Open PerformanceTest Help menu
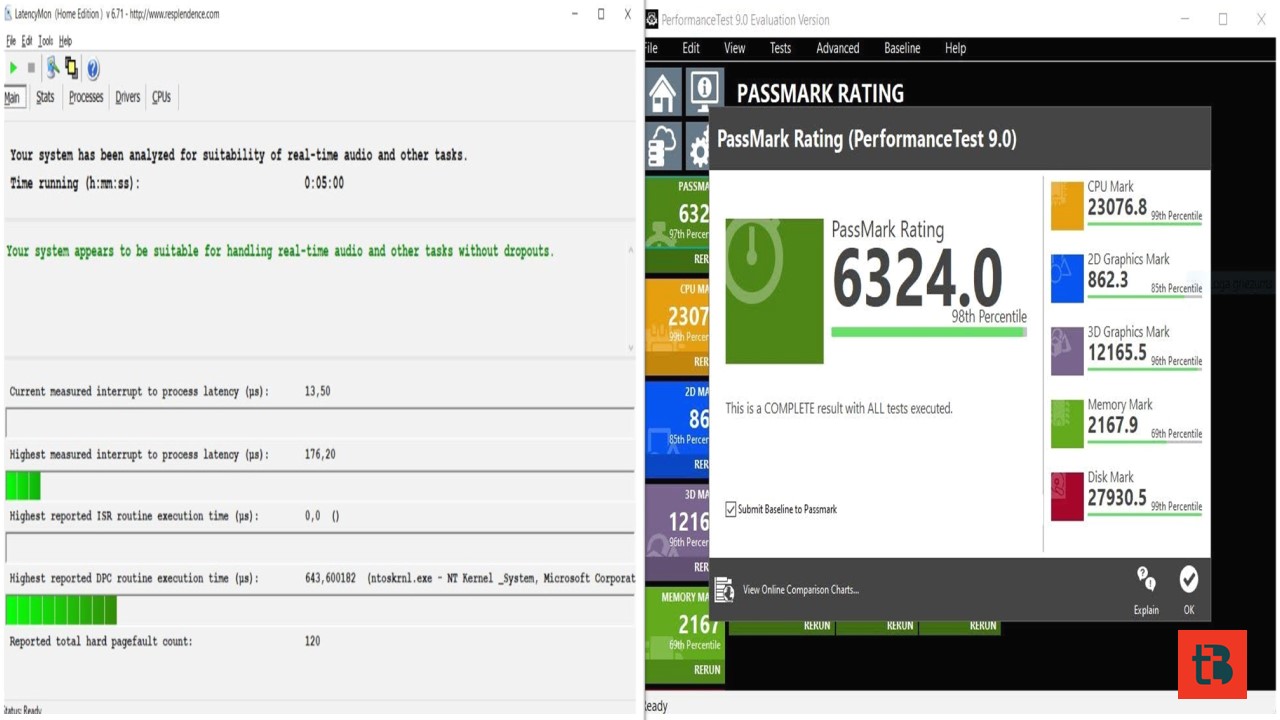 point(956,48)
